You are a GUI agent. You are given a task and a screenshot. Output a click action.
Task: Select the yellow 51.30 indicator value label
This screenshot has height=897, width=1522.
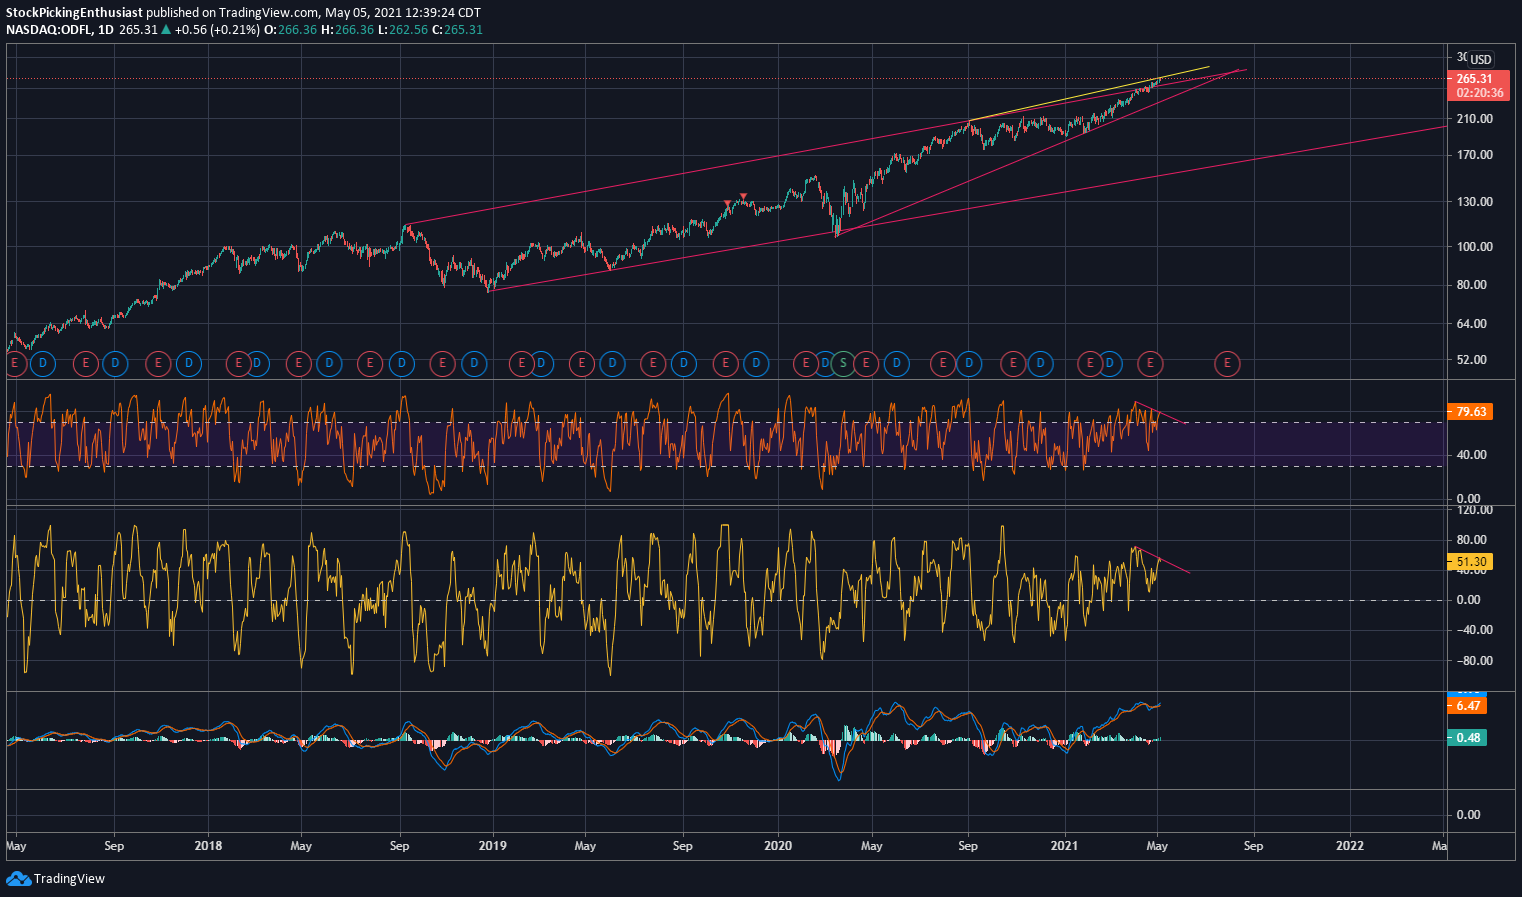[x=1470, y=562]
